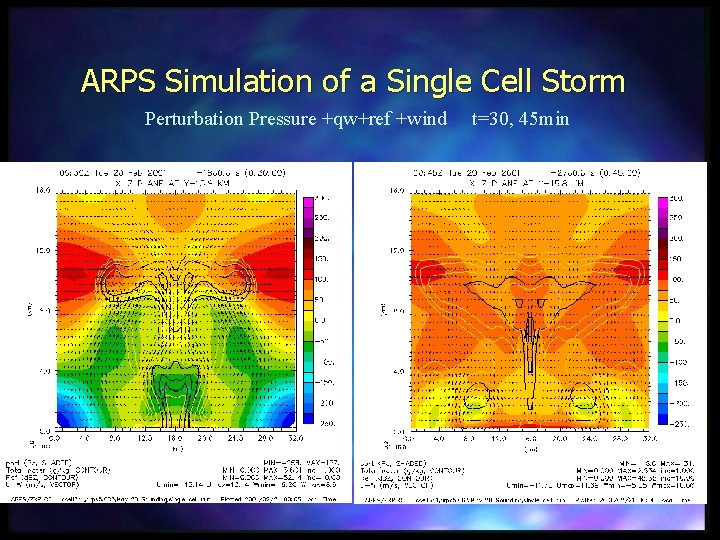Click the "32.0" x-axis label on right plot

tap(650, 439)
